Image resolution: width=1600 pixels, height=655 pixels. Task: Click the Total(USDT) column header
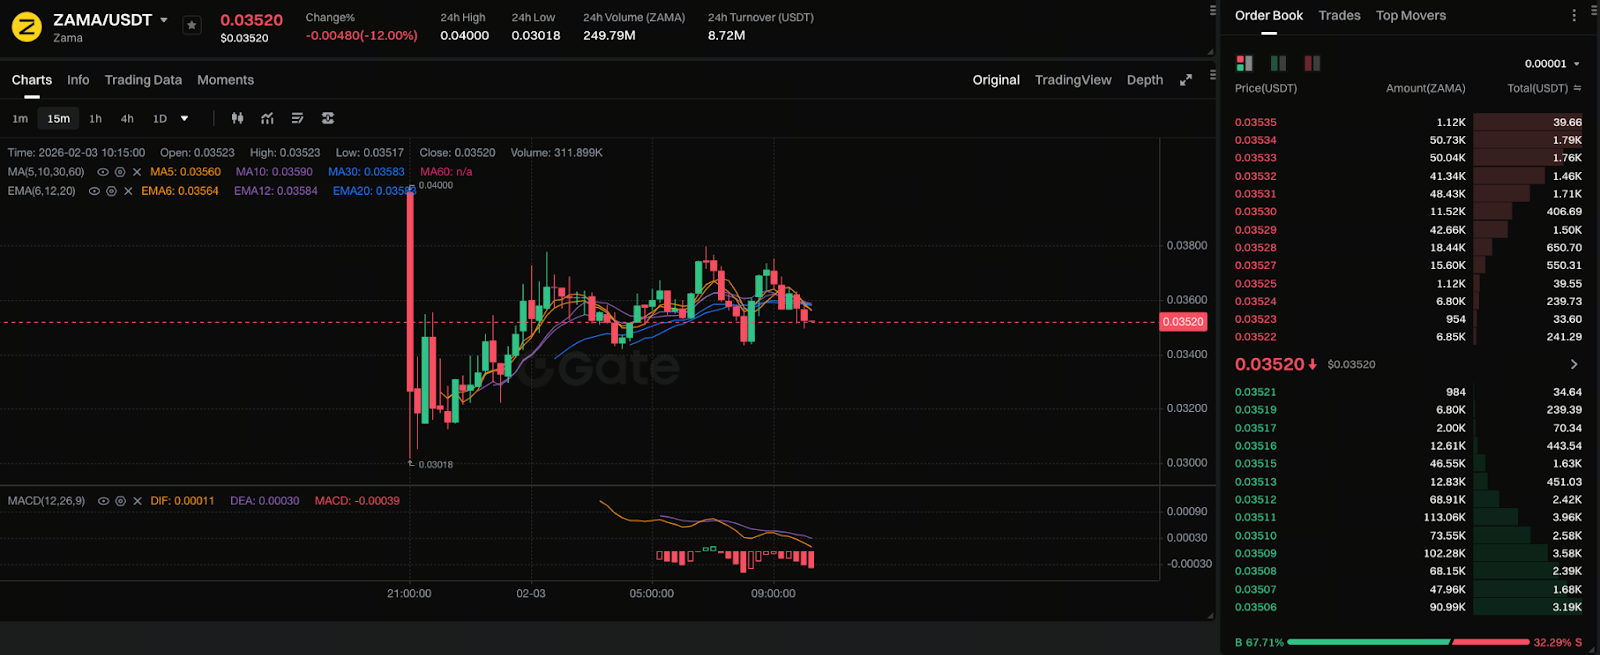point(1537,88)
